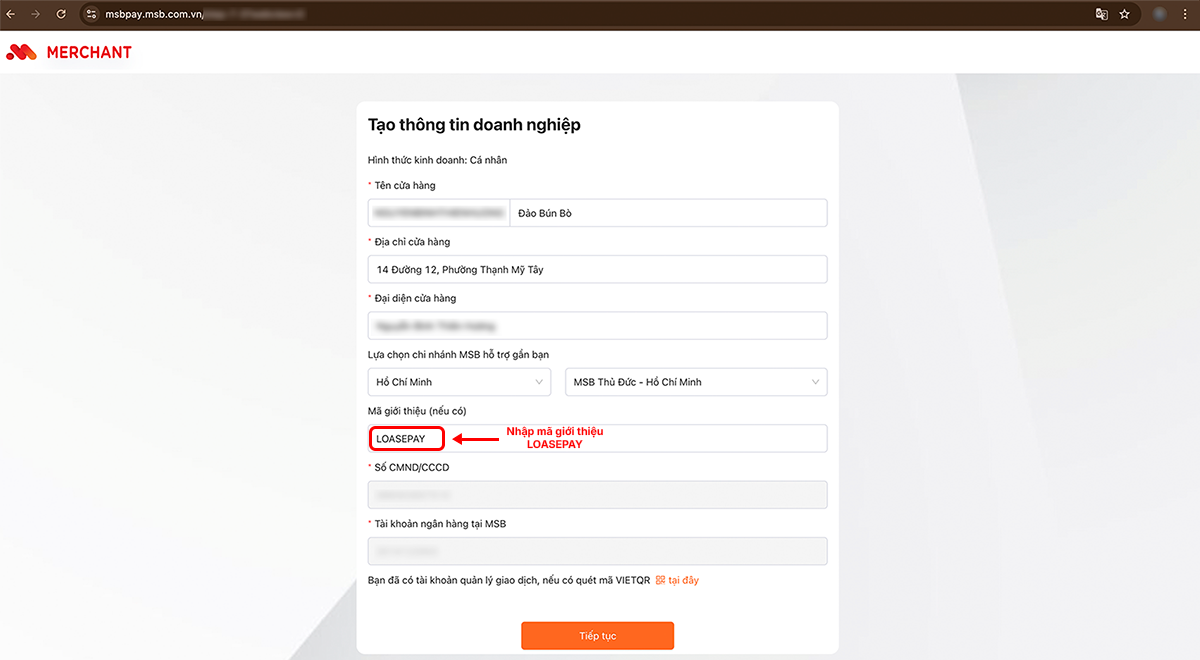Click the store address input field

(x=597, y=269)
